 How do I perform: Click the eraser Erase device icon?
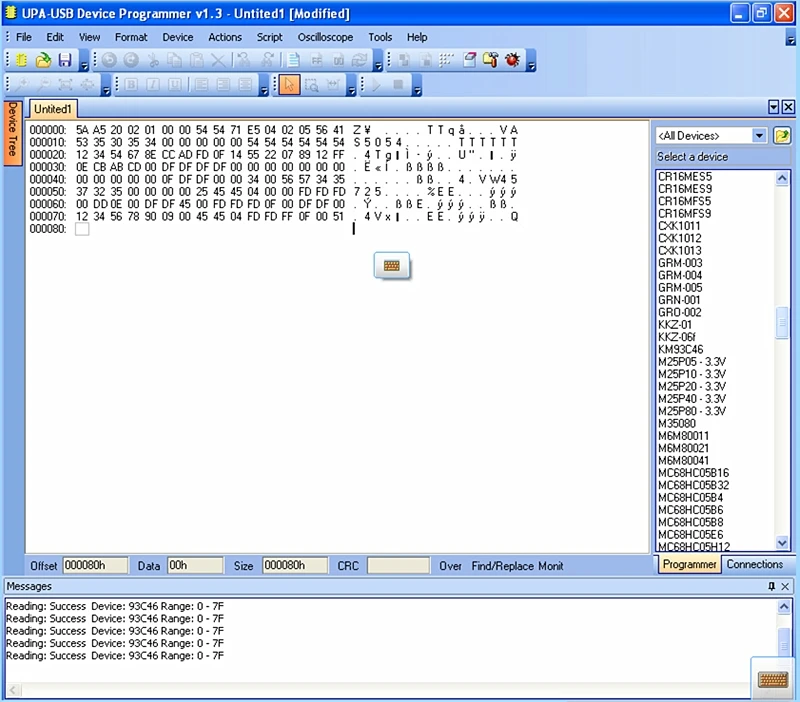coord(469,60)
